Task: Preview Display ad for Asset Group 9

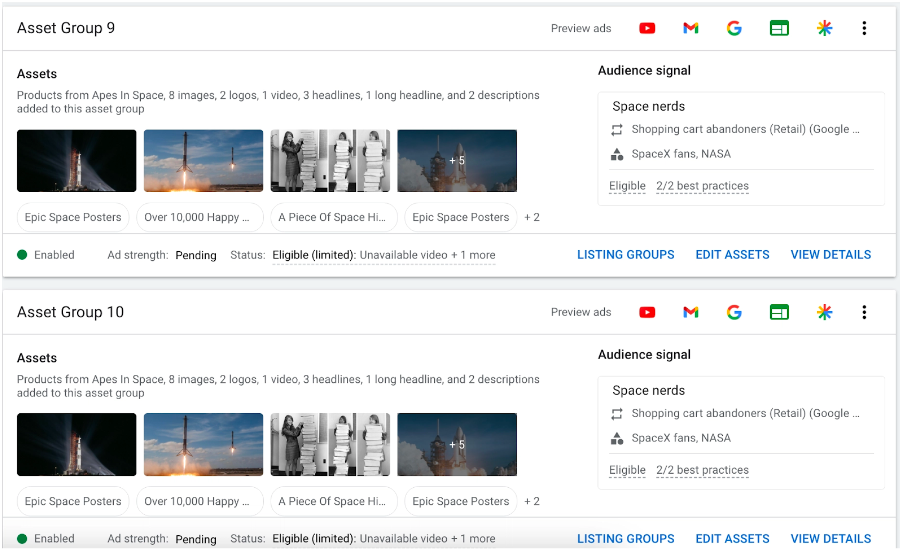Action: pyautogui.click(x=779, y=28)
